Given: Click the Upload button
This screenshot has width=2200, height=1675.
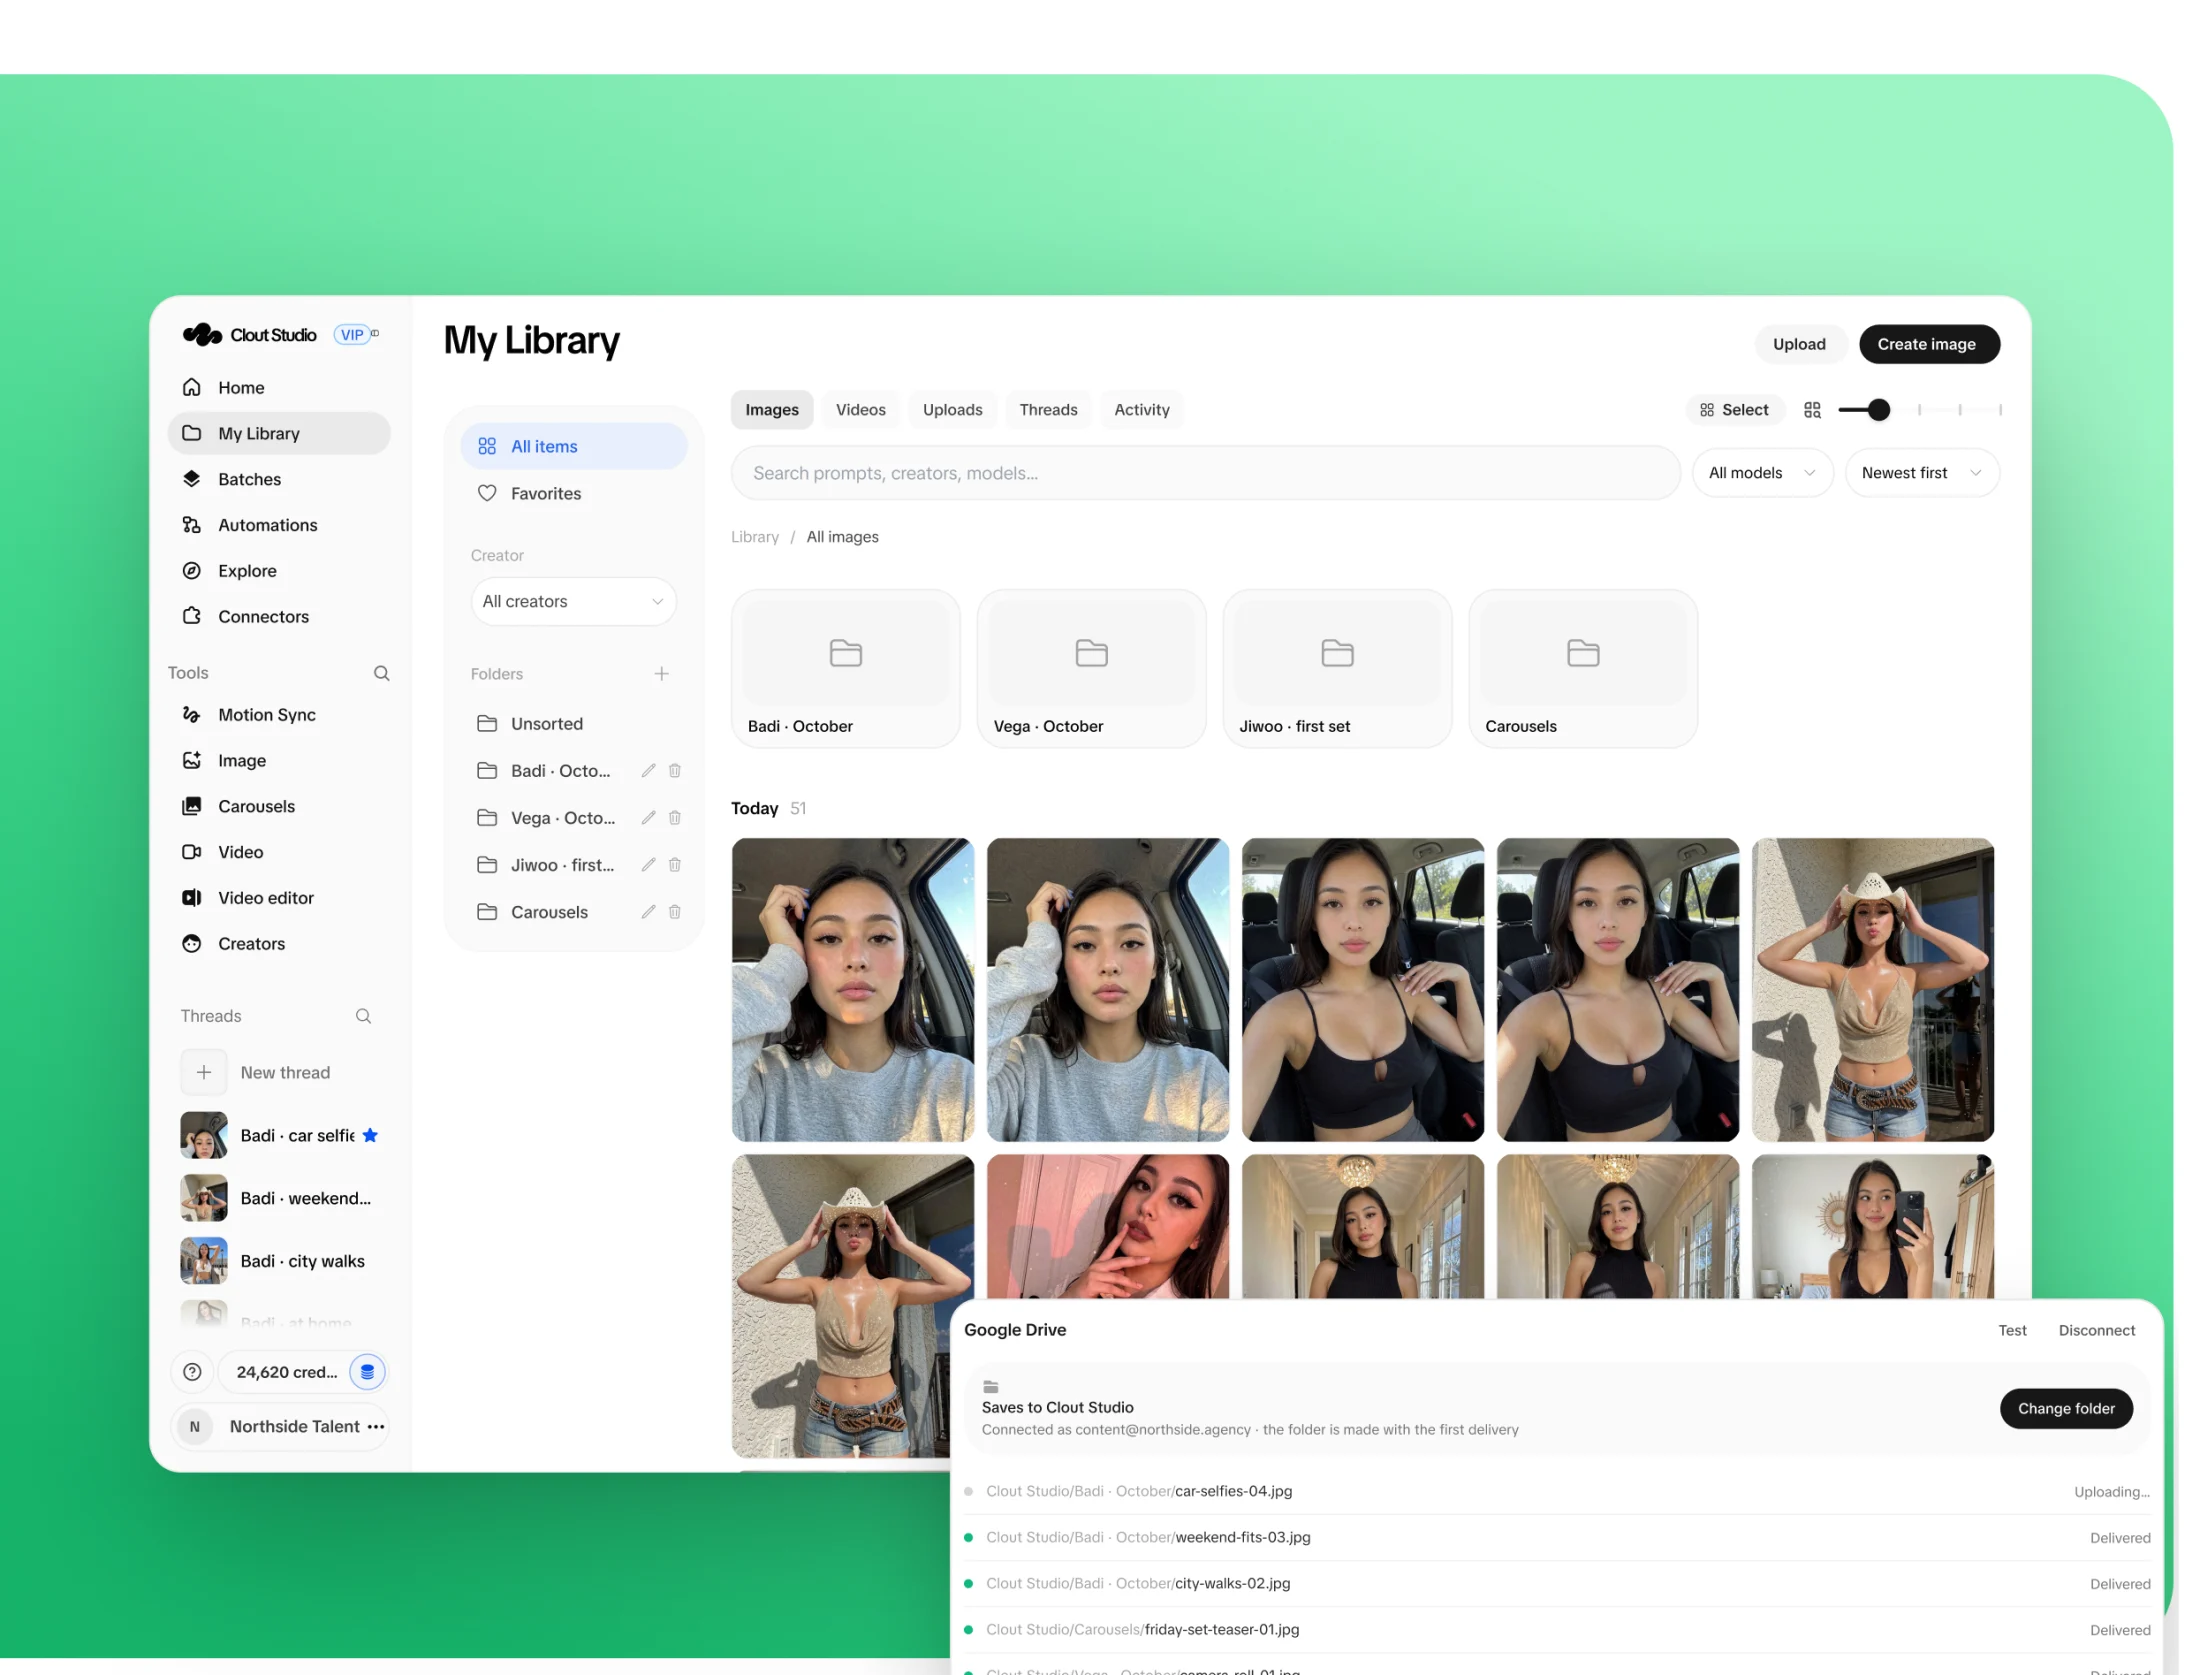Looking at the screenshot, I should point(1799,345).
